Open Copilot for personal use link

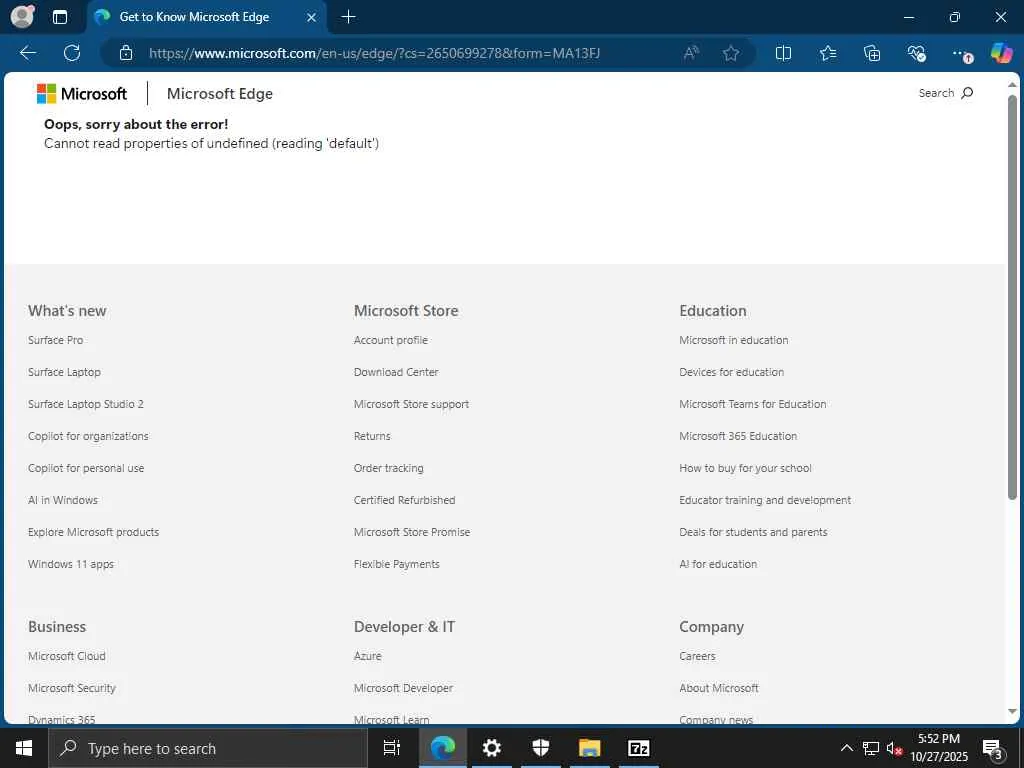coord(86,468)
